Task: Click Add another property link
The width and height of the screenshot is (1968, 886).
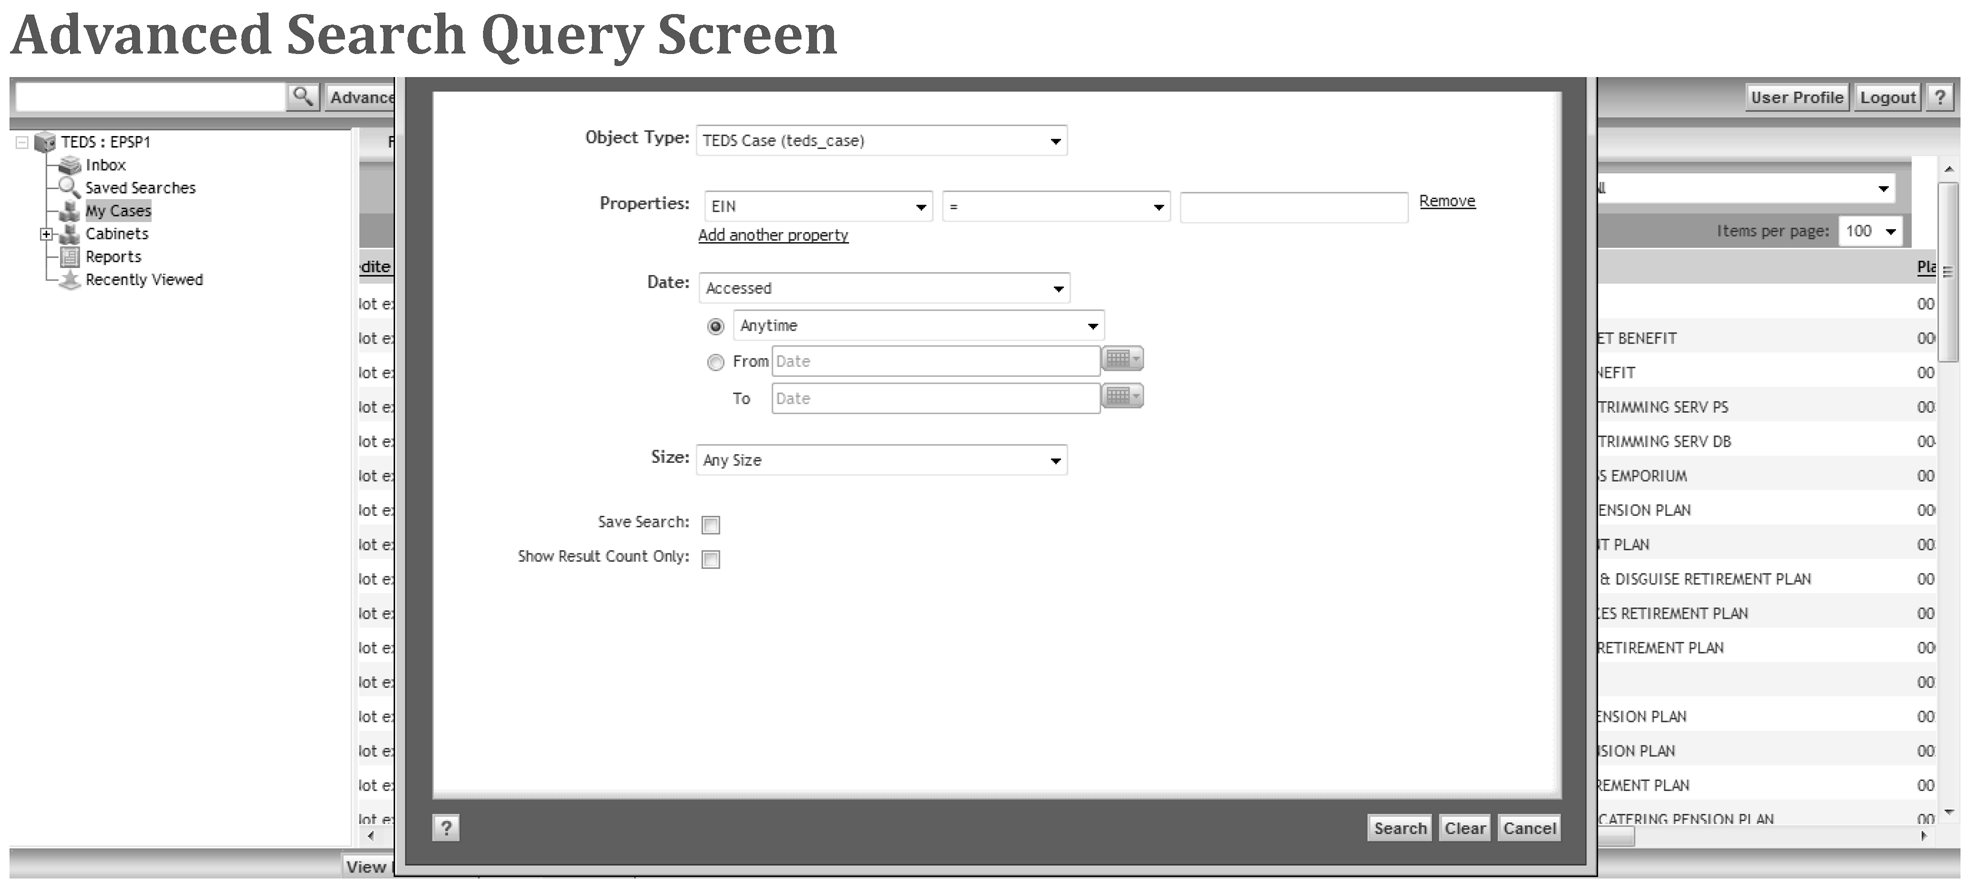Action: click(x=773, y=235)
